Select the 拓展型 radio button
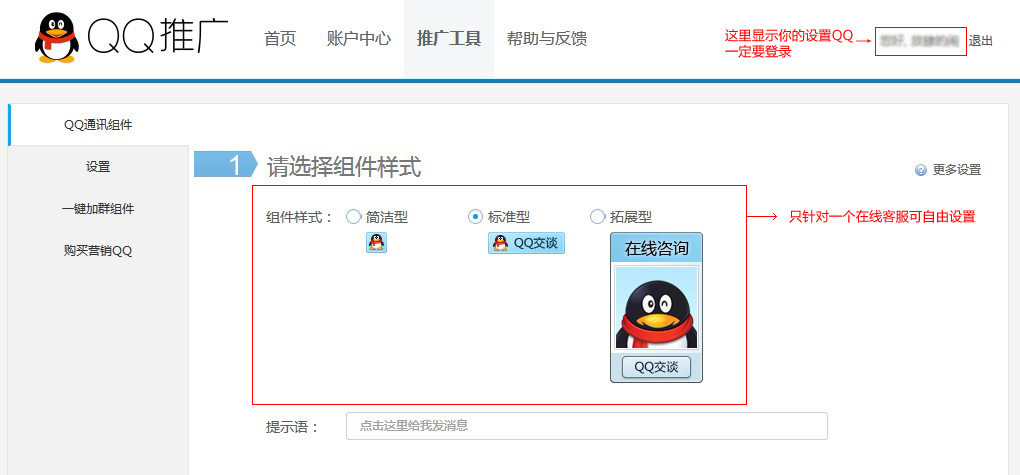Screen dimensions: 1020x475 (597, 217)
